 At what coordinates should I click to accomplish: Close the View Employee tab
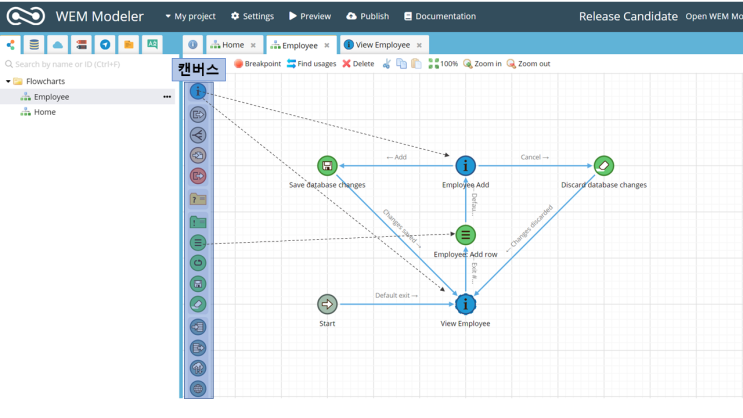[419, 45]
